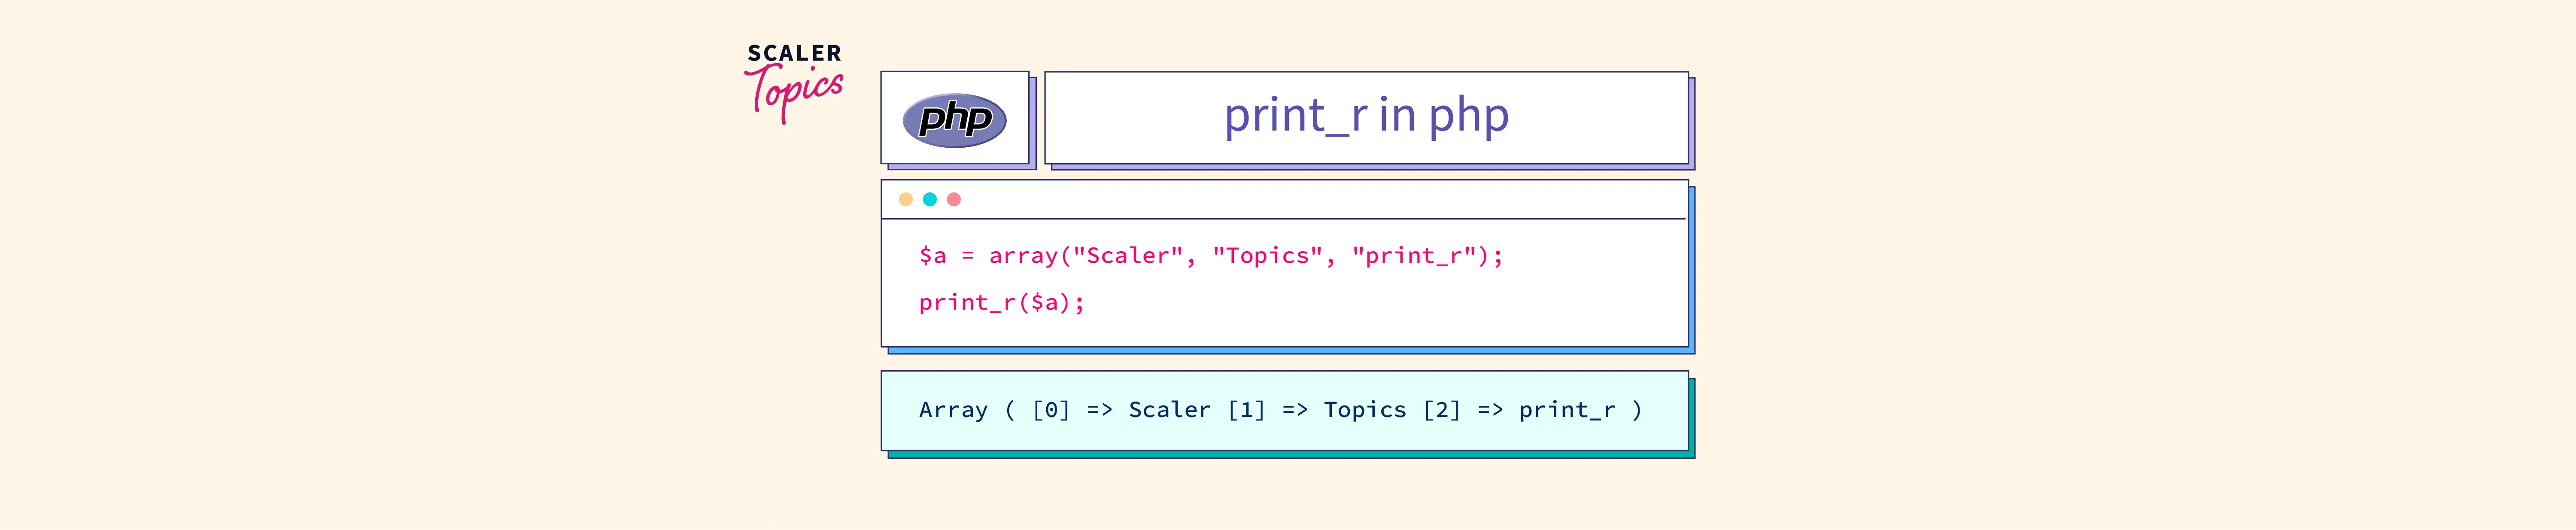Image resolution: width=2576 pixels, height=530 pixels.
Task: Click index [2] in the output box
Action: point(1441,410)
